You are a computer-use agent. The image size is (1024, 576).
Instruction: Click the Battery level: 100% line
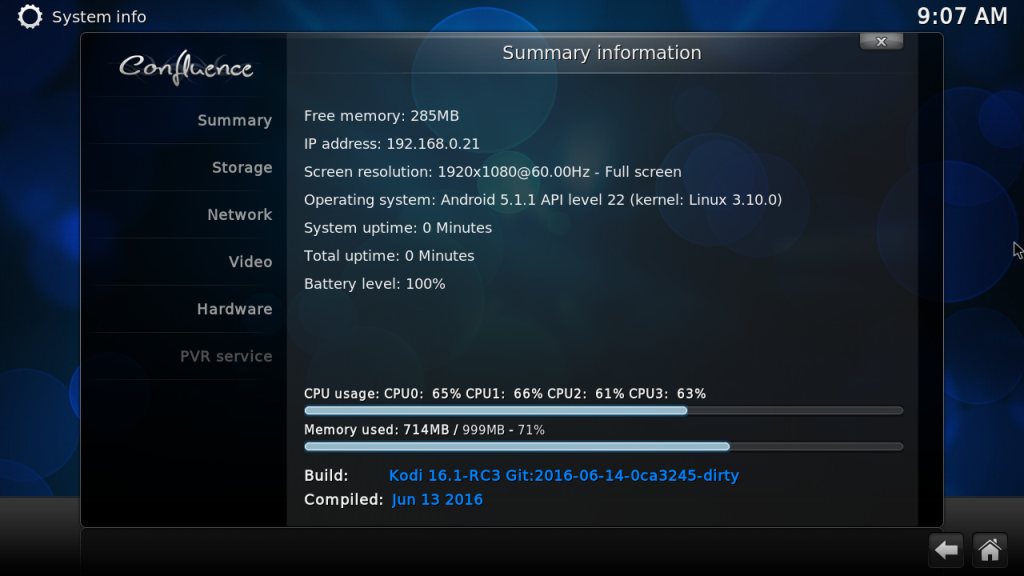click(375, 284)
